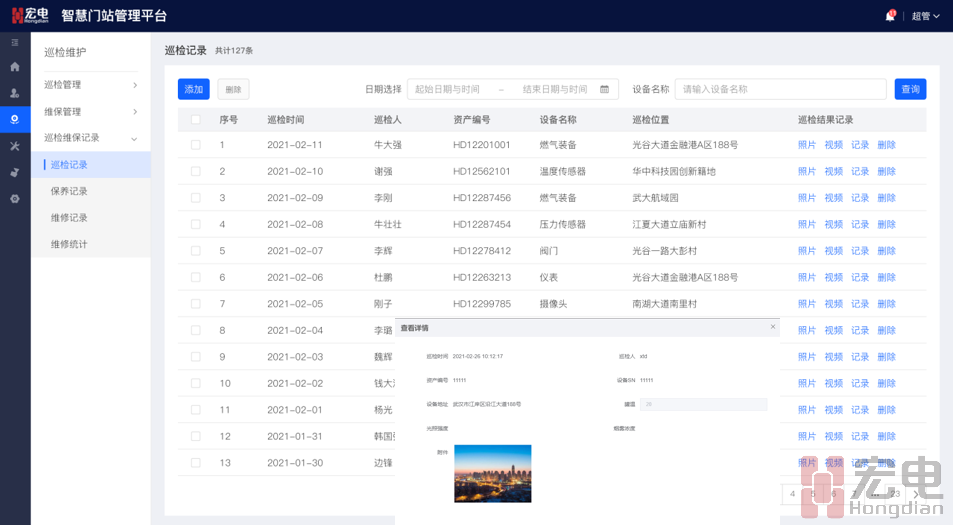Click the city skyline attachment thumbnail
This screenshot has width=954, height=525.
point(492,473)
